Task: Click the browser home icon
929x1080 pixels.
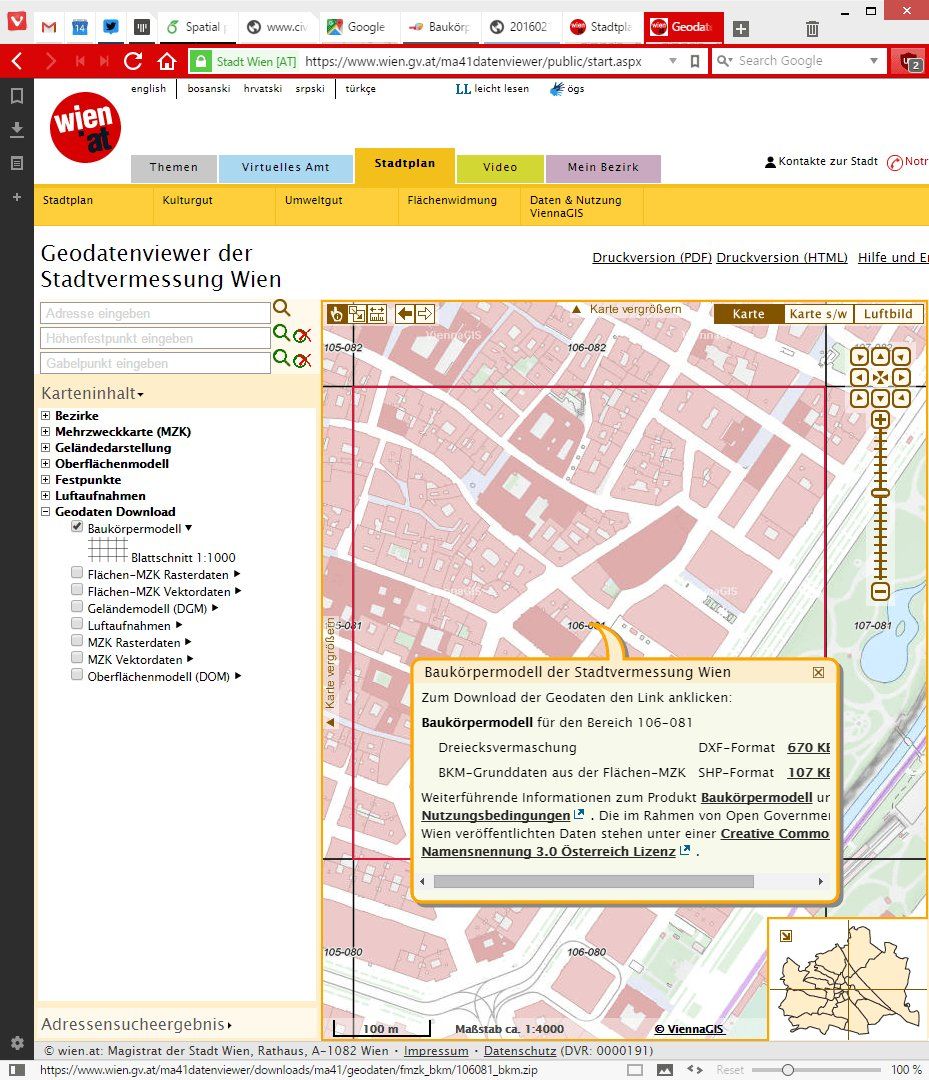Action: pos(167,62)
